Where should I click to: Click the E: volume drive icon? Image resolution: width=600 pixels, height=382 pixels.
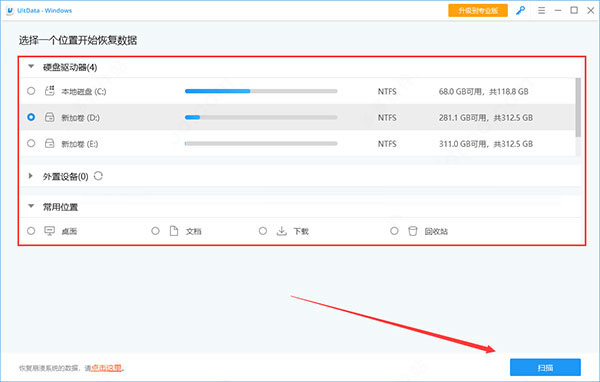tap(50, 144)
